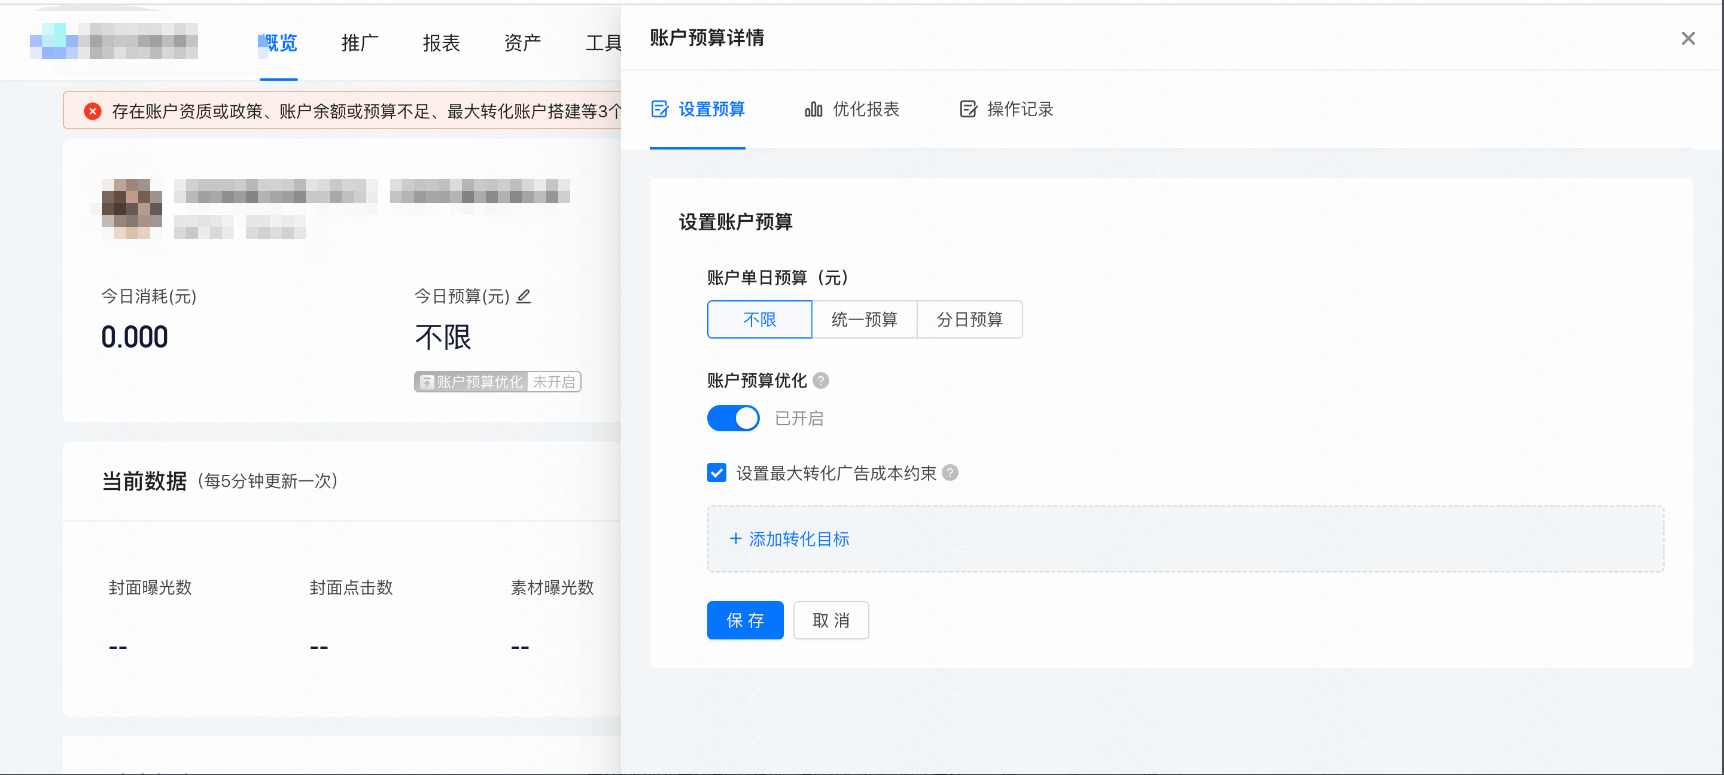
Task: Switch to the 操作记录 tab
Action: tap(1006, 109)
